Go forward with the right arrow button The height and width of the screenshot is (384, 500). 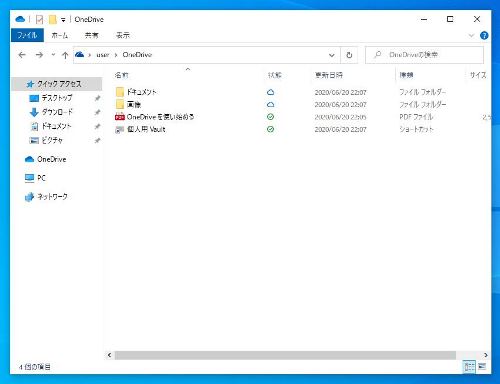point(39,55)
